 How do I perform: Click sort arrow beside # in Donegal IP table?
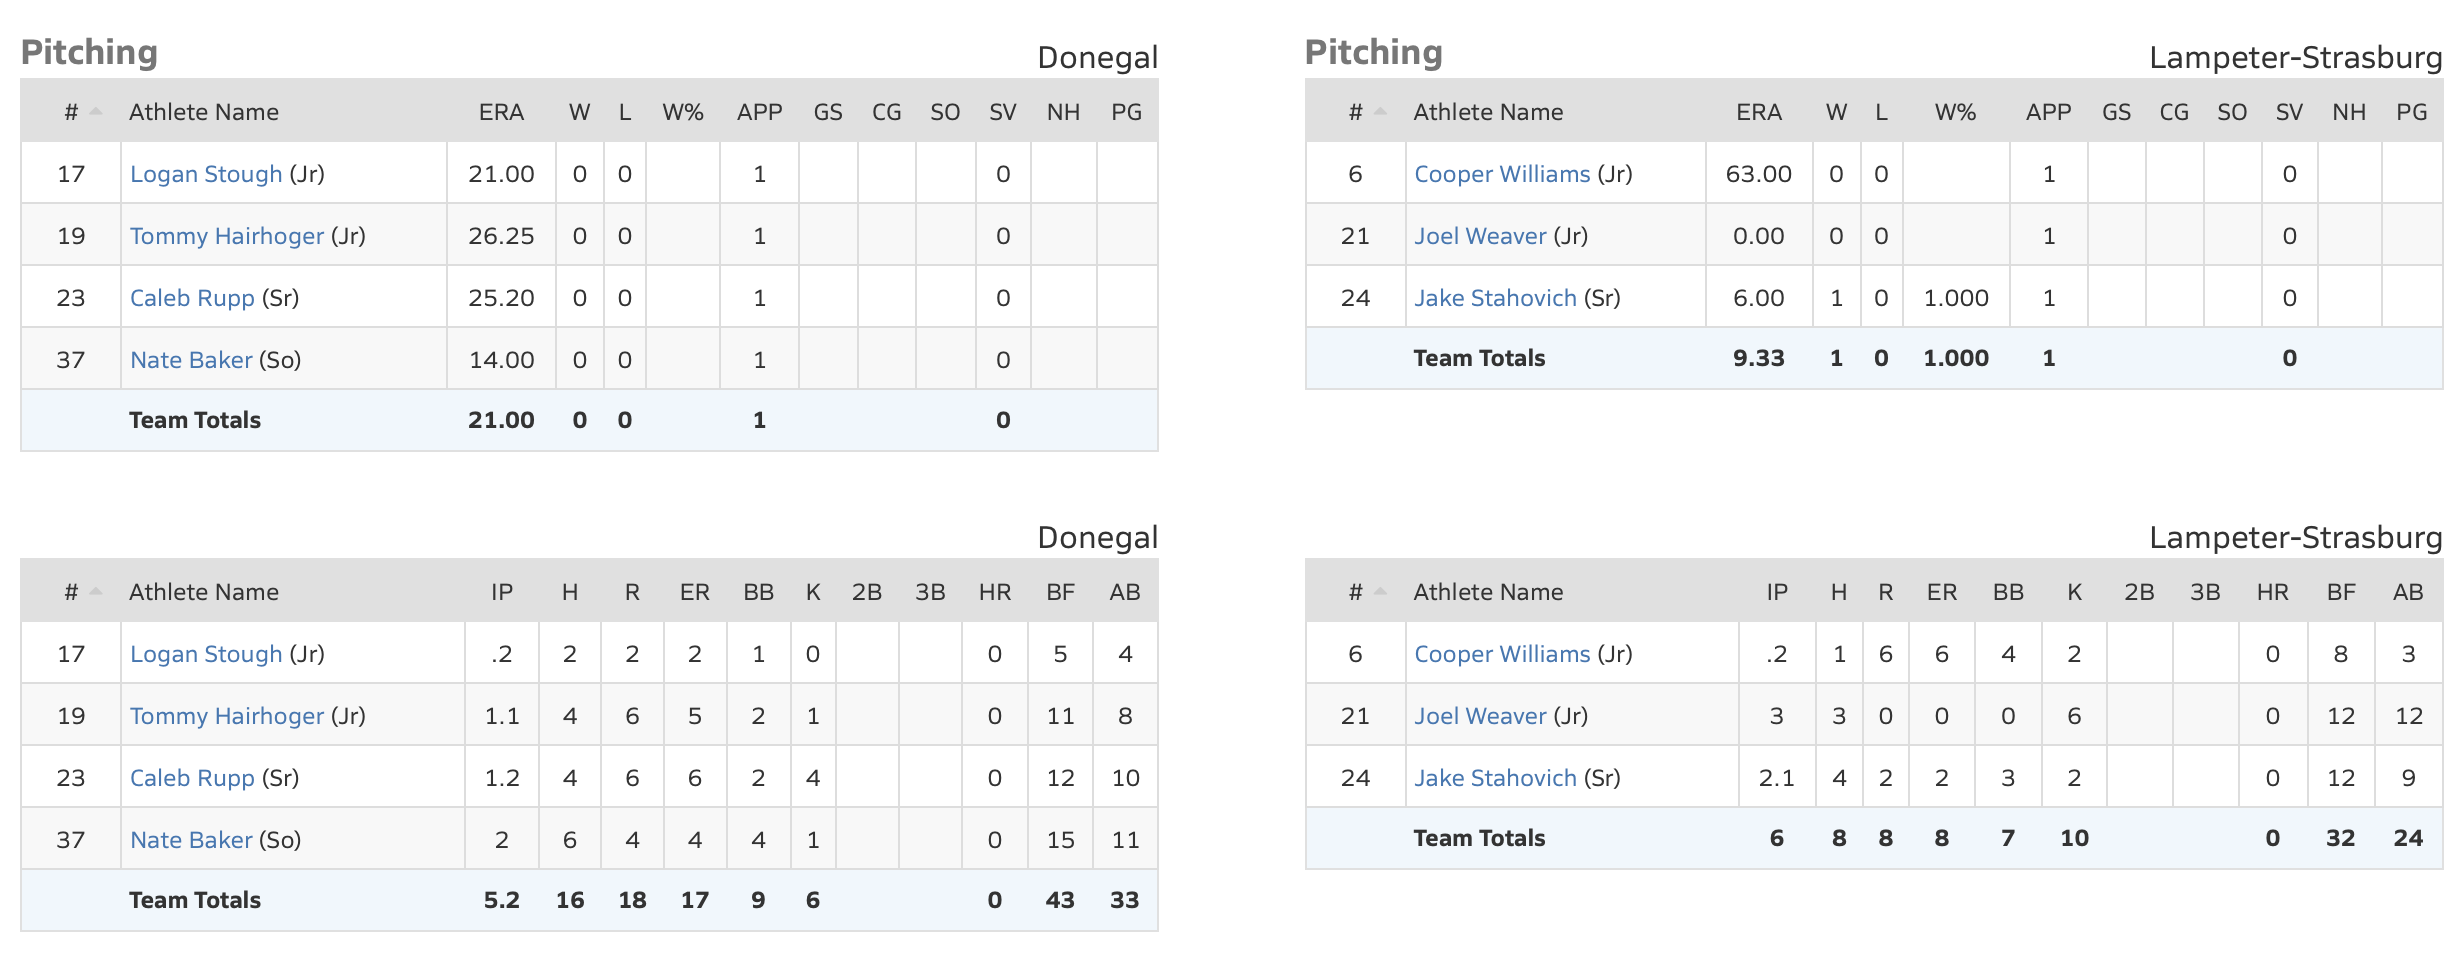tap(96, 592)
